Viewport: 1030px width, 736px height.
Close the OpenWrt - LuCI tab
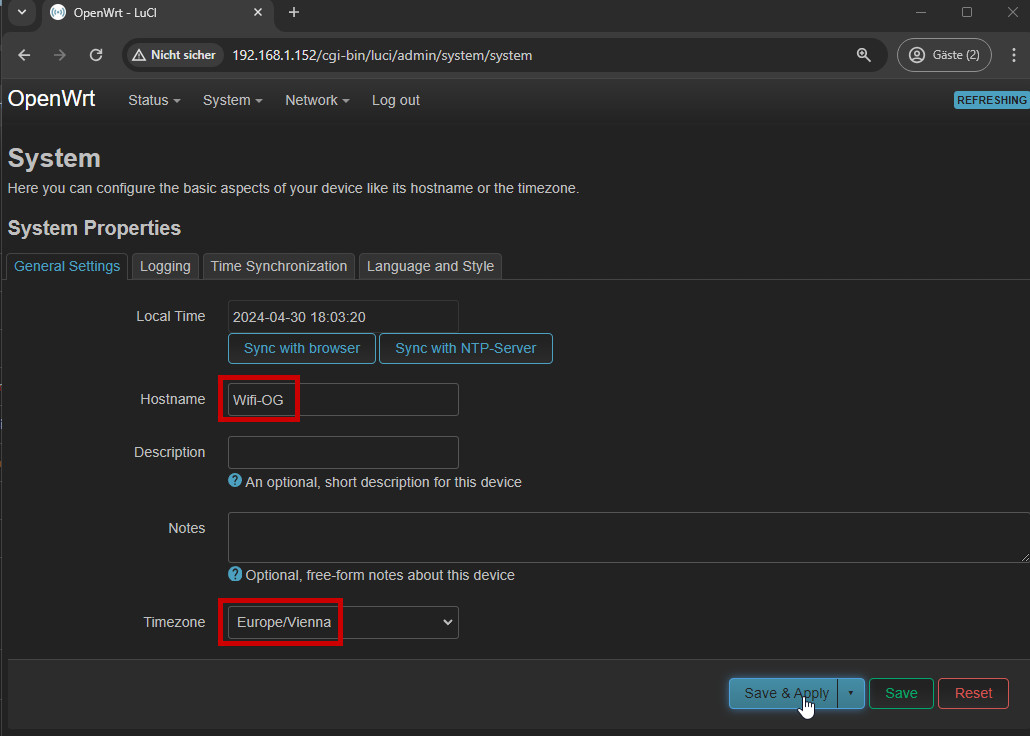(258, 13)
